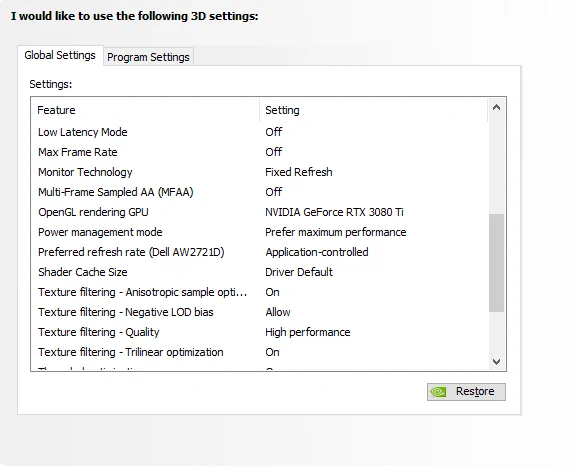This screenshot has height=470, width=579.
Task: Click the Restore button
Action: pyautogui.click(x=466, y=391)
